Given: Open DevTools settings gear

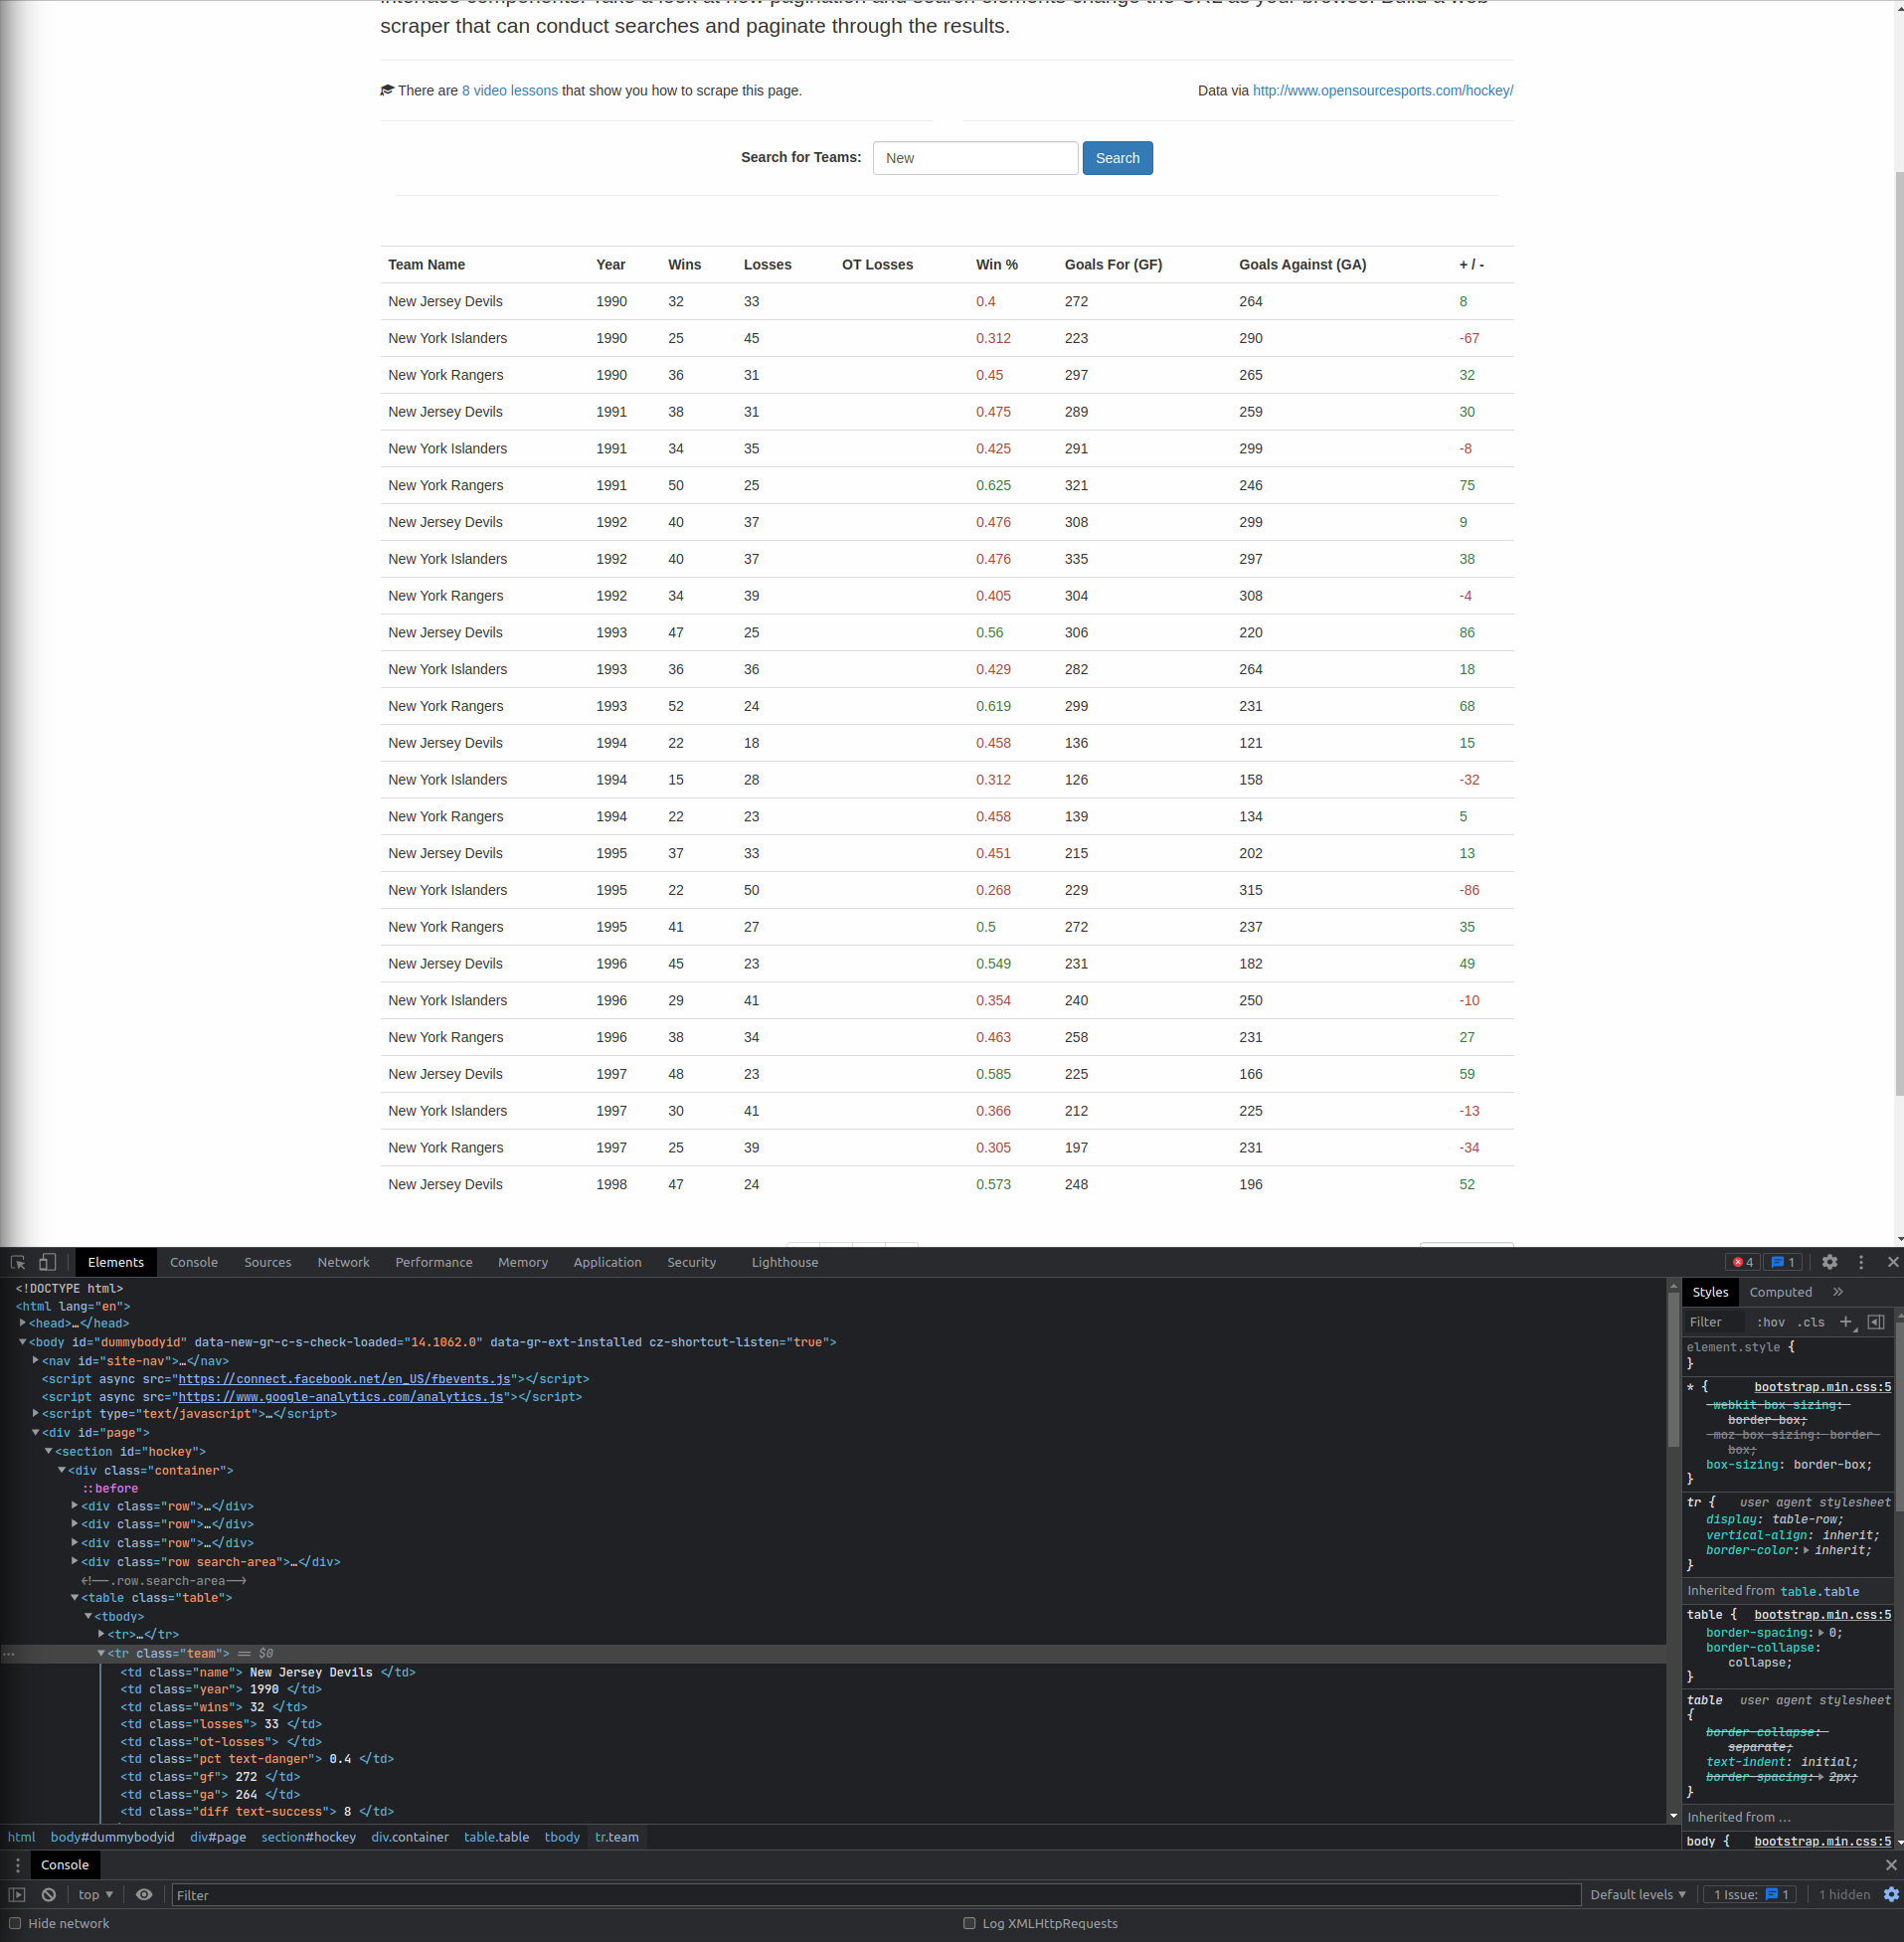Looking at the screenshot, I should pos(1830,1262).
